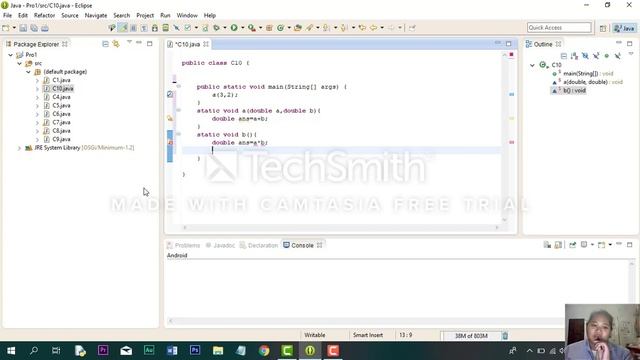The height and width of the screenshot is (360, 640).
Task: Open the Source menu
Action: [x=70, y=16]
